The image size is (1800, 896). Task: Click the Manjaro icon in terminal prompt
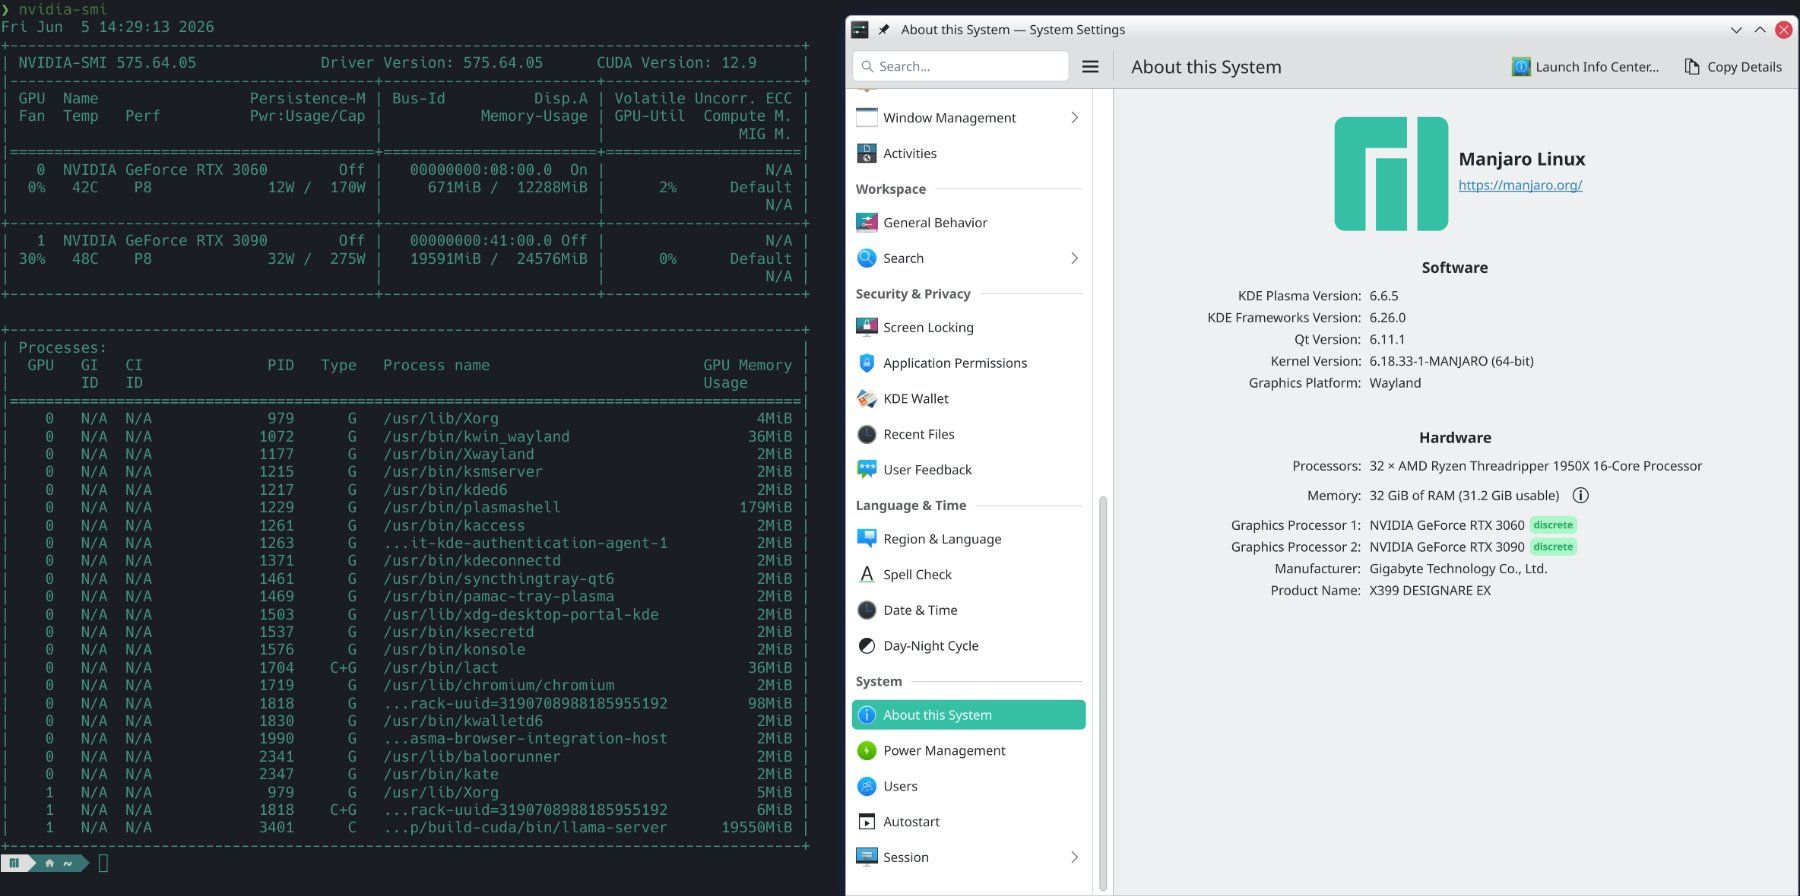[14, 862]
